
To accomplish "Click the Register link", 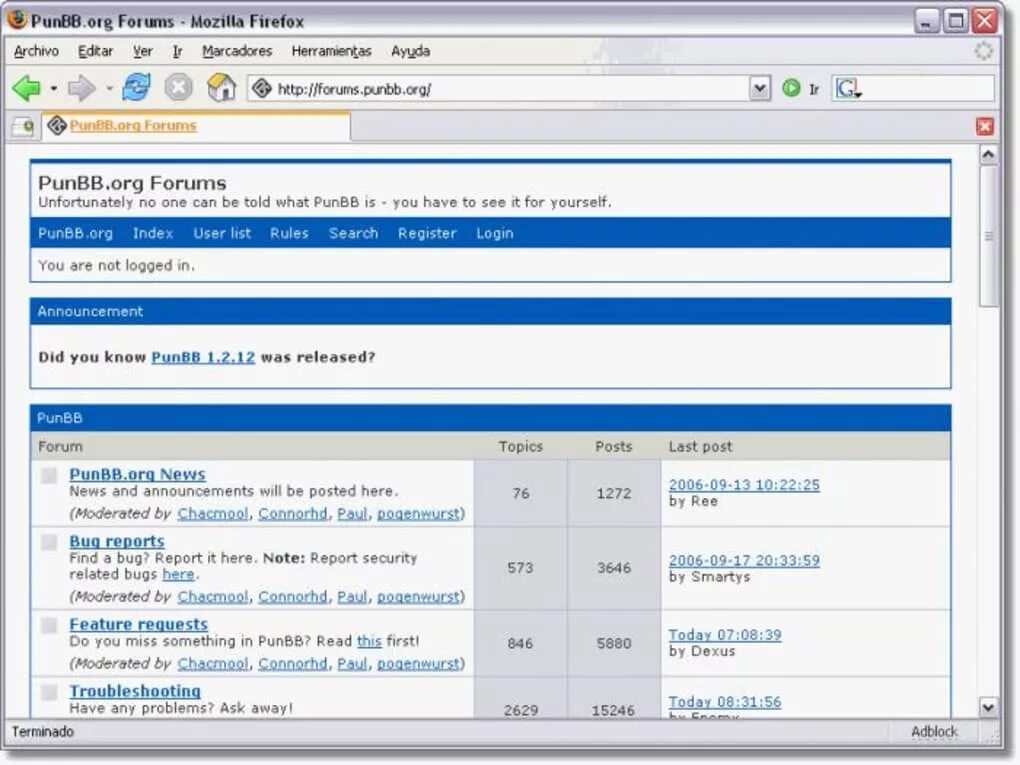I will [x=427, y=233].
